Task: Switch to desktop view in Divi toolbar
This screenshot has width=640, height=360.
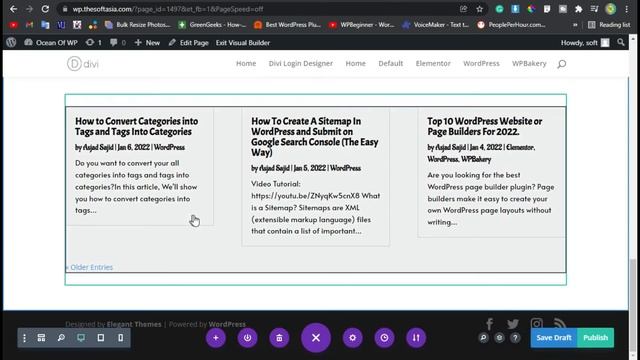Action: [81, 338]
